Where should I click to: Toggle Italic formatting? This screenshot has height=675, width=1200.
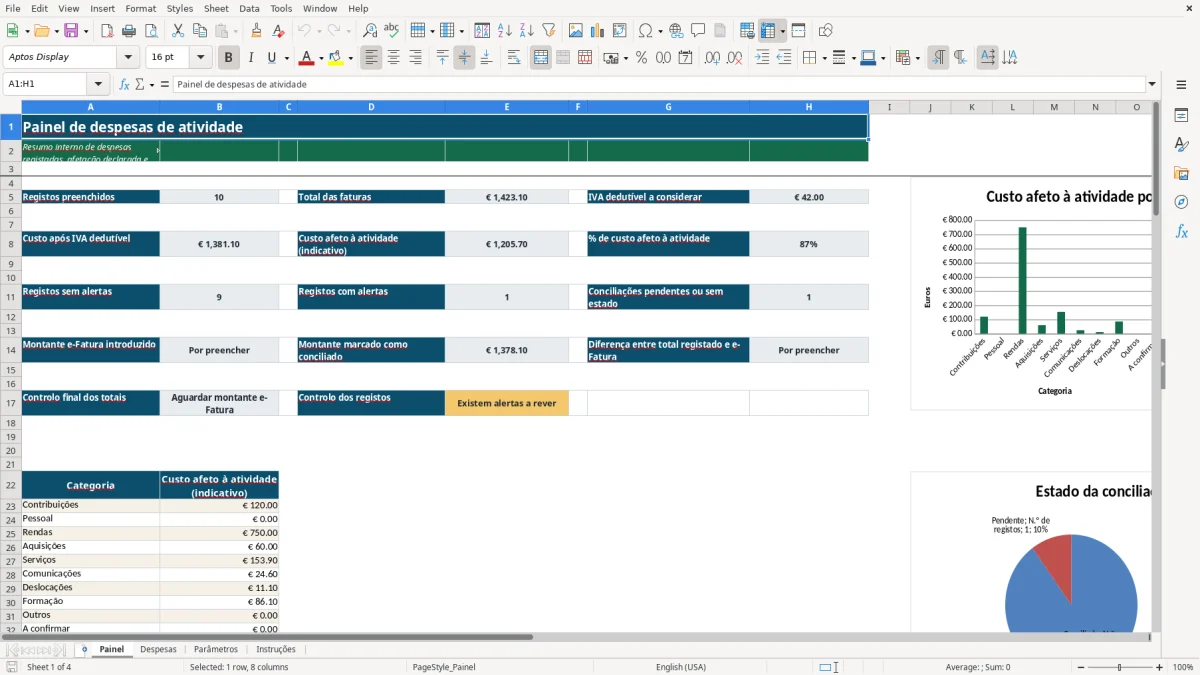[x=251, y=58]
